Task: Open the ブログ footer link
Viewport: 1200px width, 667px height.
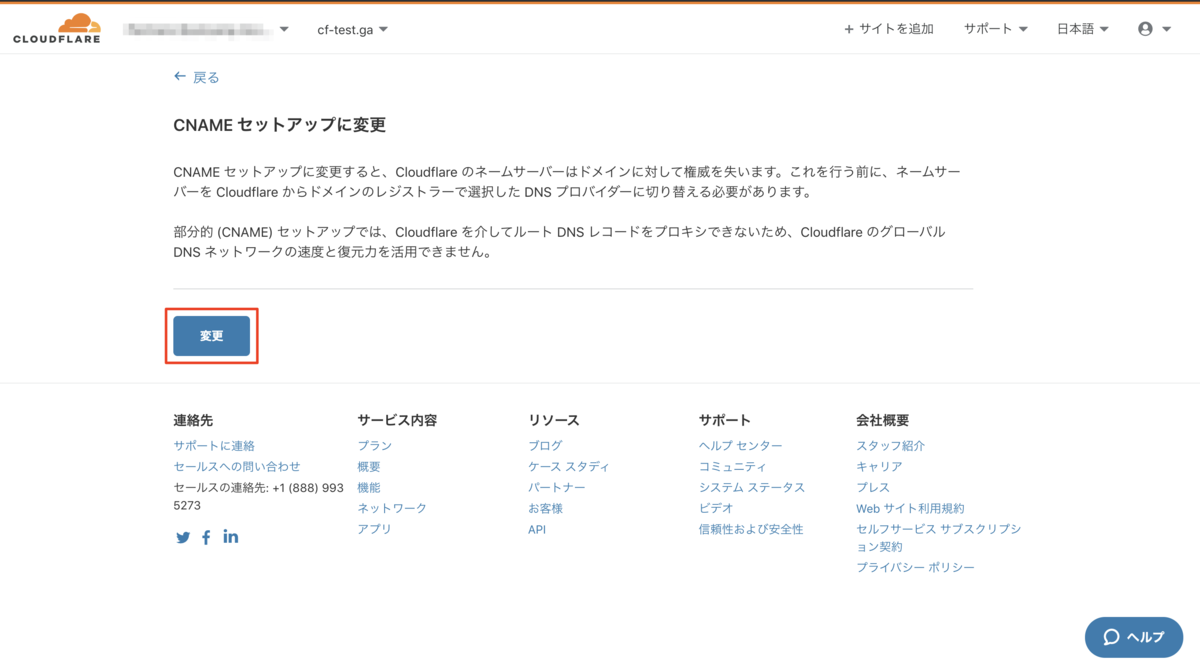Action: pyautogui.click(x=545, y=446)
